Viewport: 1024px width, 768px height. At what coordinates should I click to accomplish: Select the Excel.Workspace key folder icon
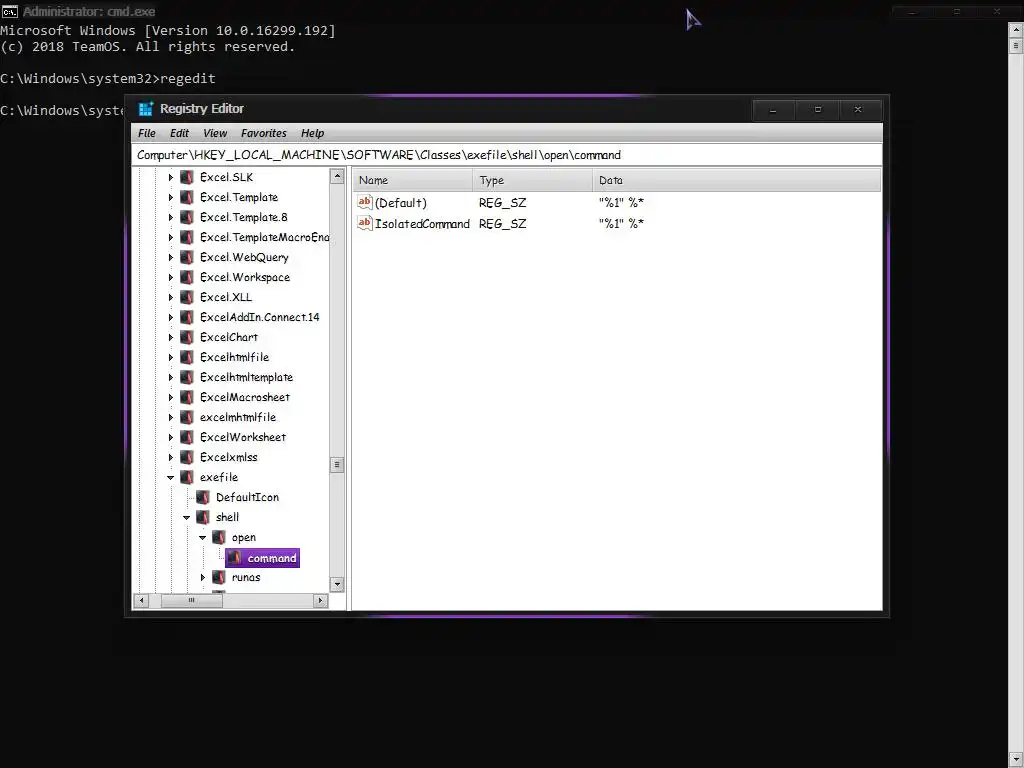tap(187, 277)
